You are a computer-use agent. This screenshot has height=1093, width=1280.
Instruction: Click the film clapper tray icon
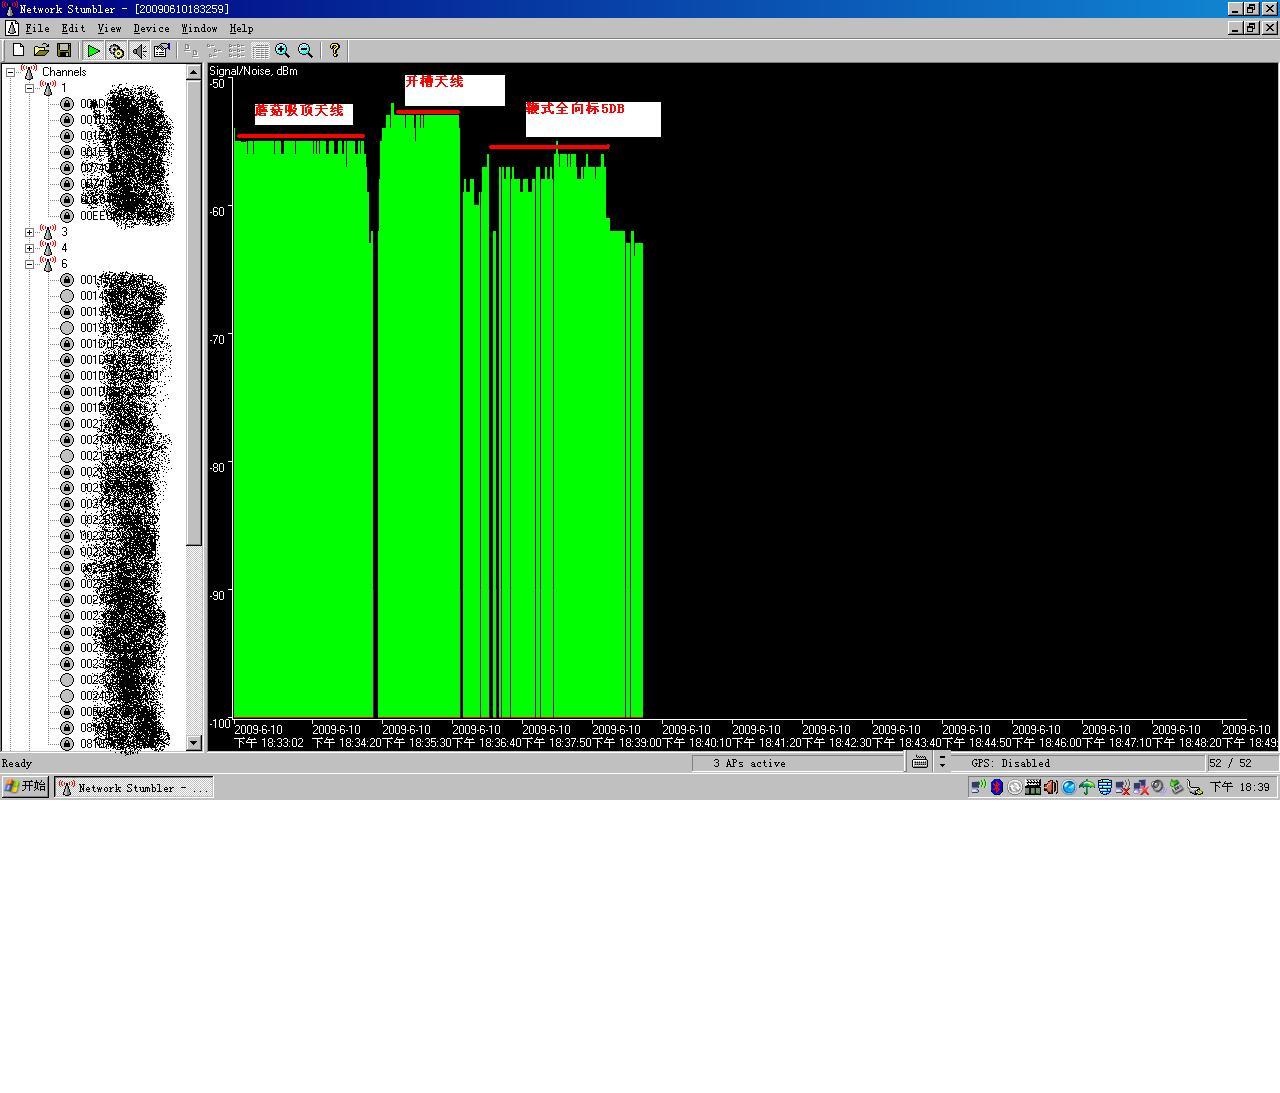1033,787
